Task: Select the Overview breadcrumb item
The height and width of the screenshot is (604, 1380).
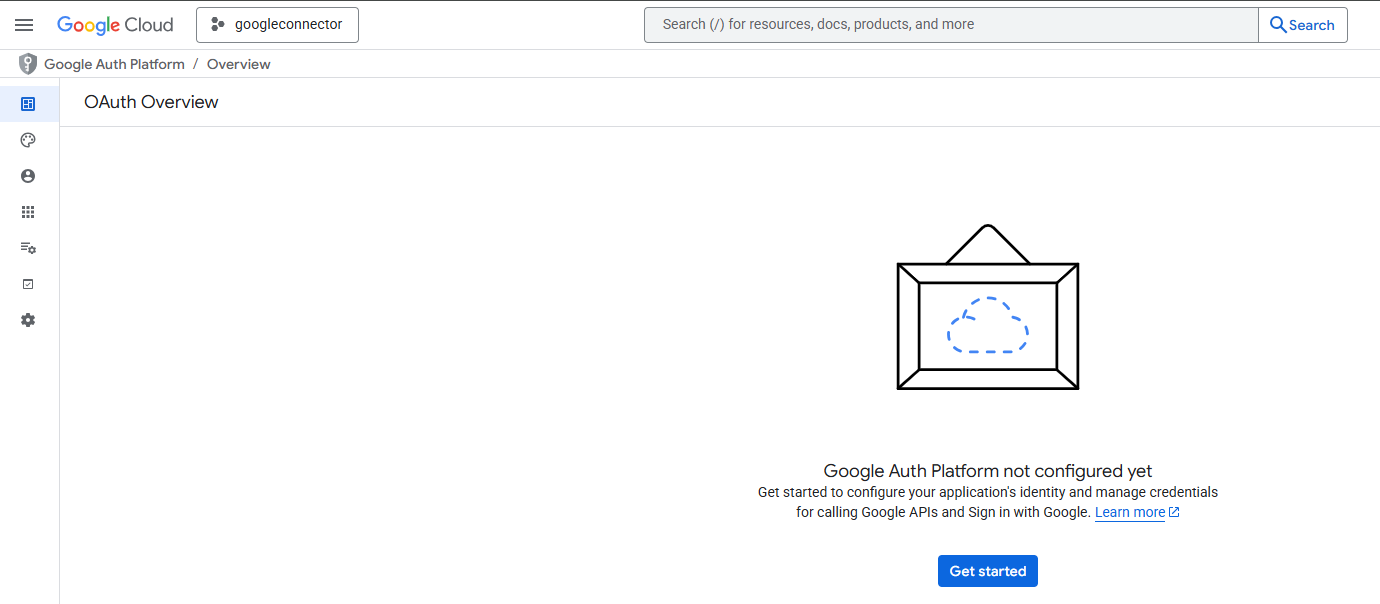Action: pyautogui.click(x=239, y=64)
